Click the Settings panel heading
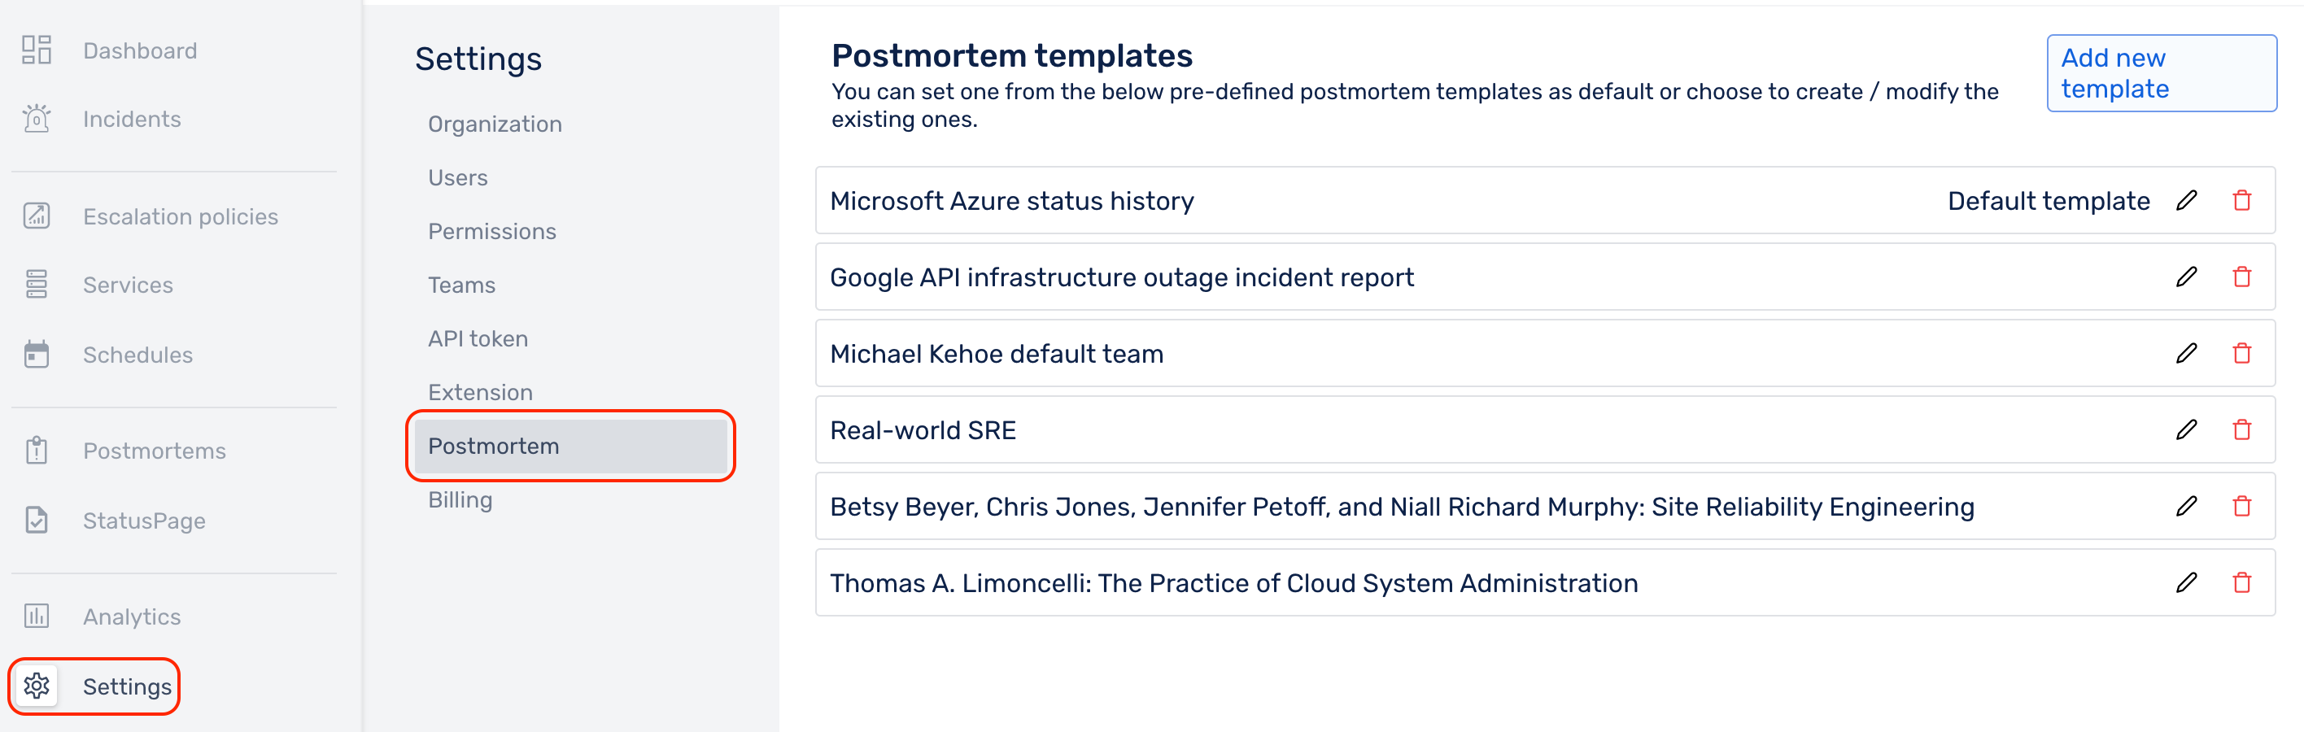Image resolution: width=2304 pixels, height=732 pixels. [478, 59]
